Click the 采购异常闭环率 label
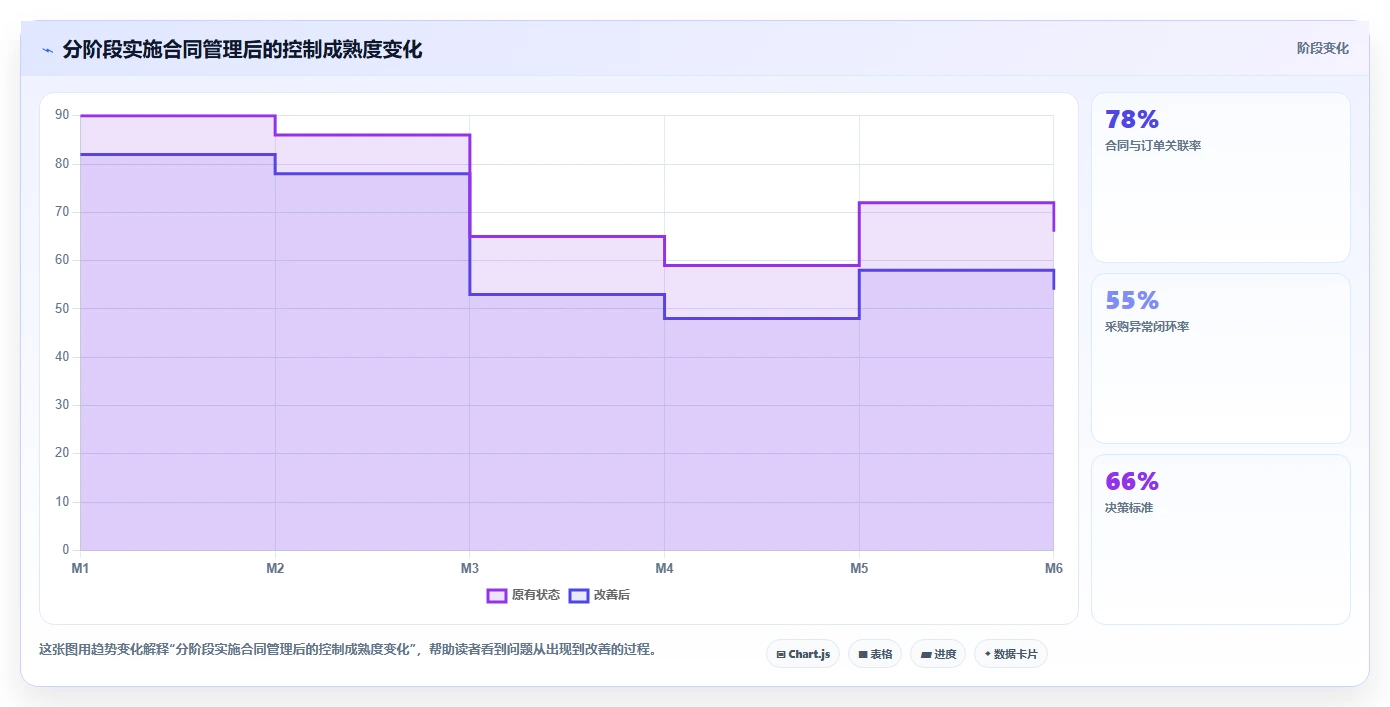This screenshot has width=1390, height=707. point(1147,327)
